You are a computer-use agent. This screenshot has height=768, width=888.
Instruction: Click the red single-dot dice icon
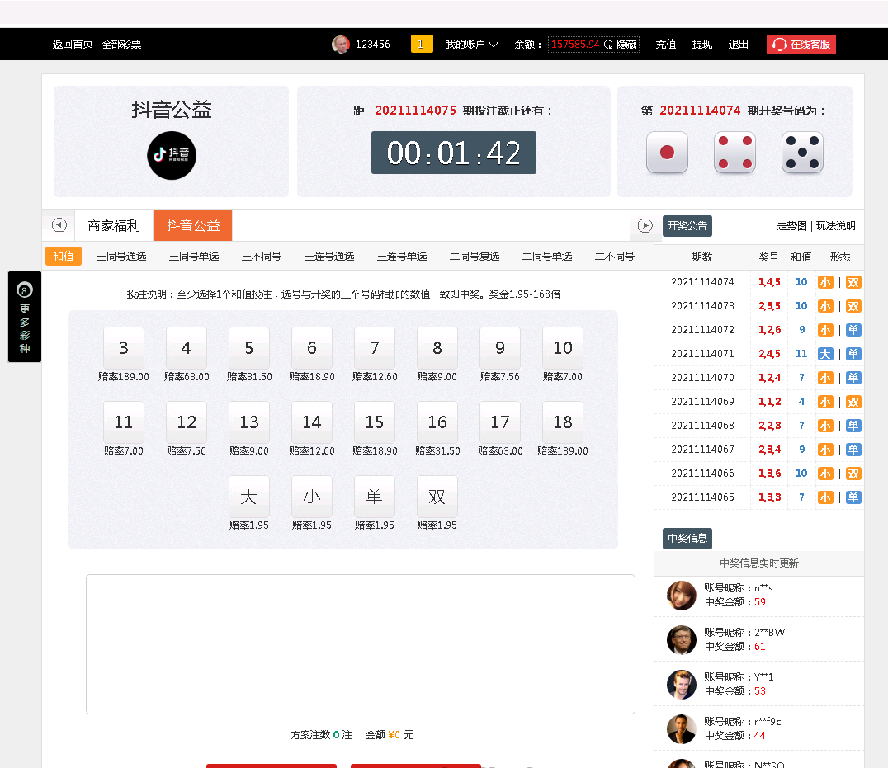pyautogui.click(x=667, y=153)
